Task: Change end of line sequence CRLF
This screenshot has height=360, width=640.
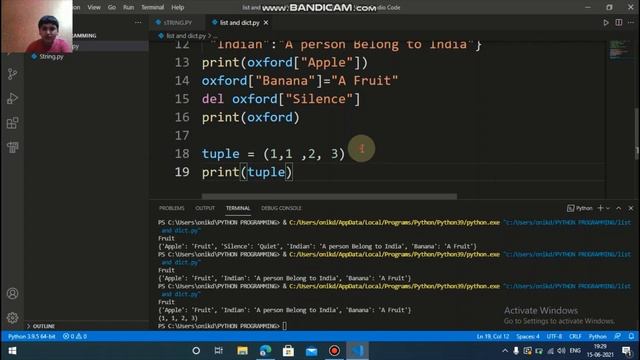Action: click(575, 336)
